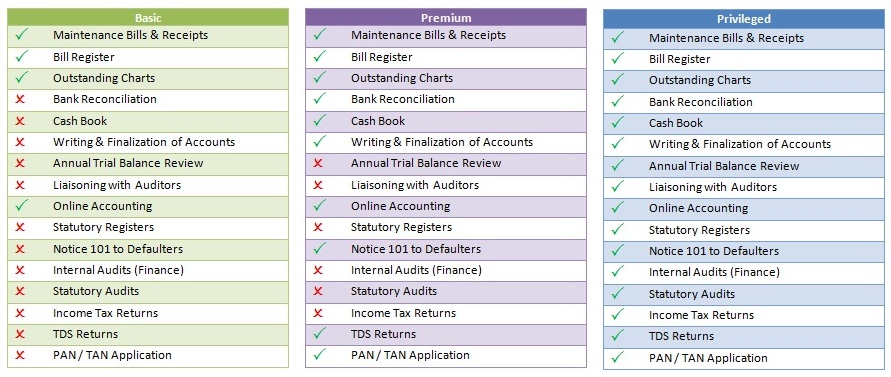Select the Premium plan header
This screenshot has width=891, height=377.
click(446, 18)
